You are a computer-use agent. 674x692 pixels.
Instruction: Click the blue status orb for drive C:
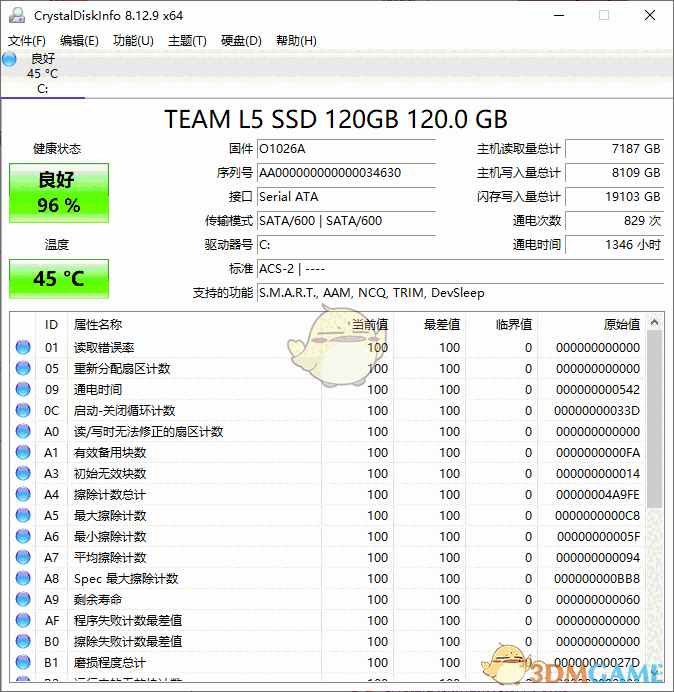pos(9,59)
